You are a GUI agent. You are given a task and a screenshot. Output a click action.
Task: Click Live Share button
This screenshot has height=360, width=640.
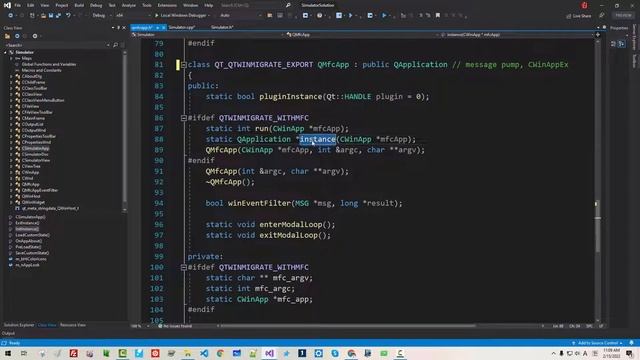pyautogui.click(x=579, y=16)
